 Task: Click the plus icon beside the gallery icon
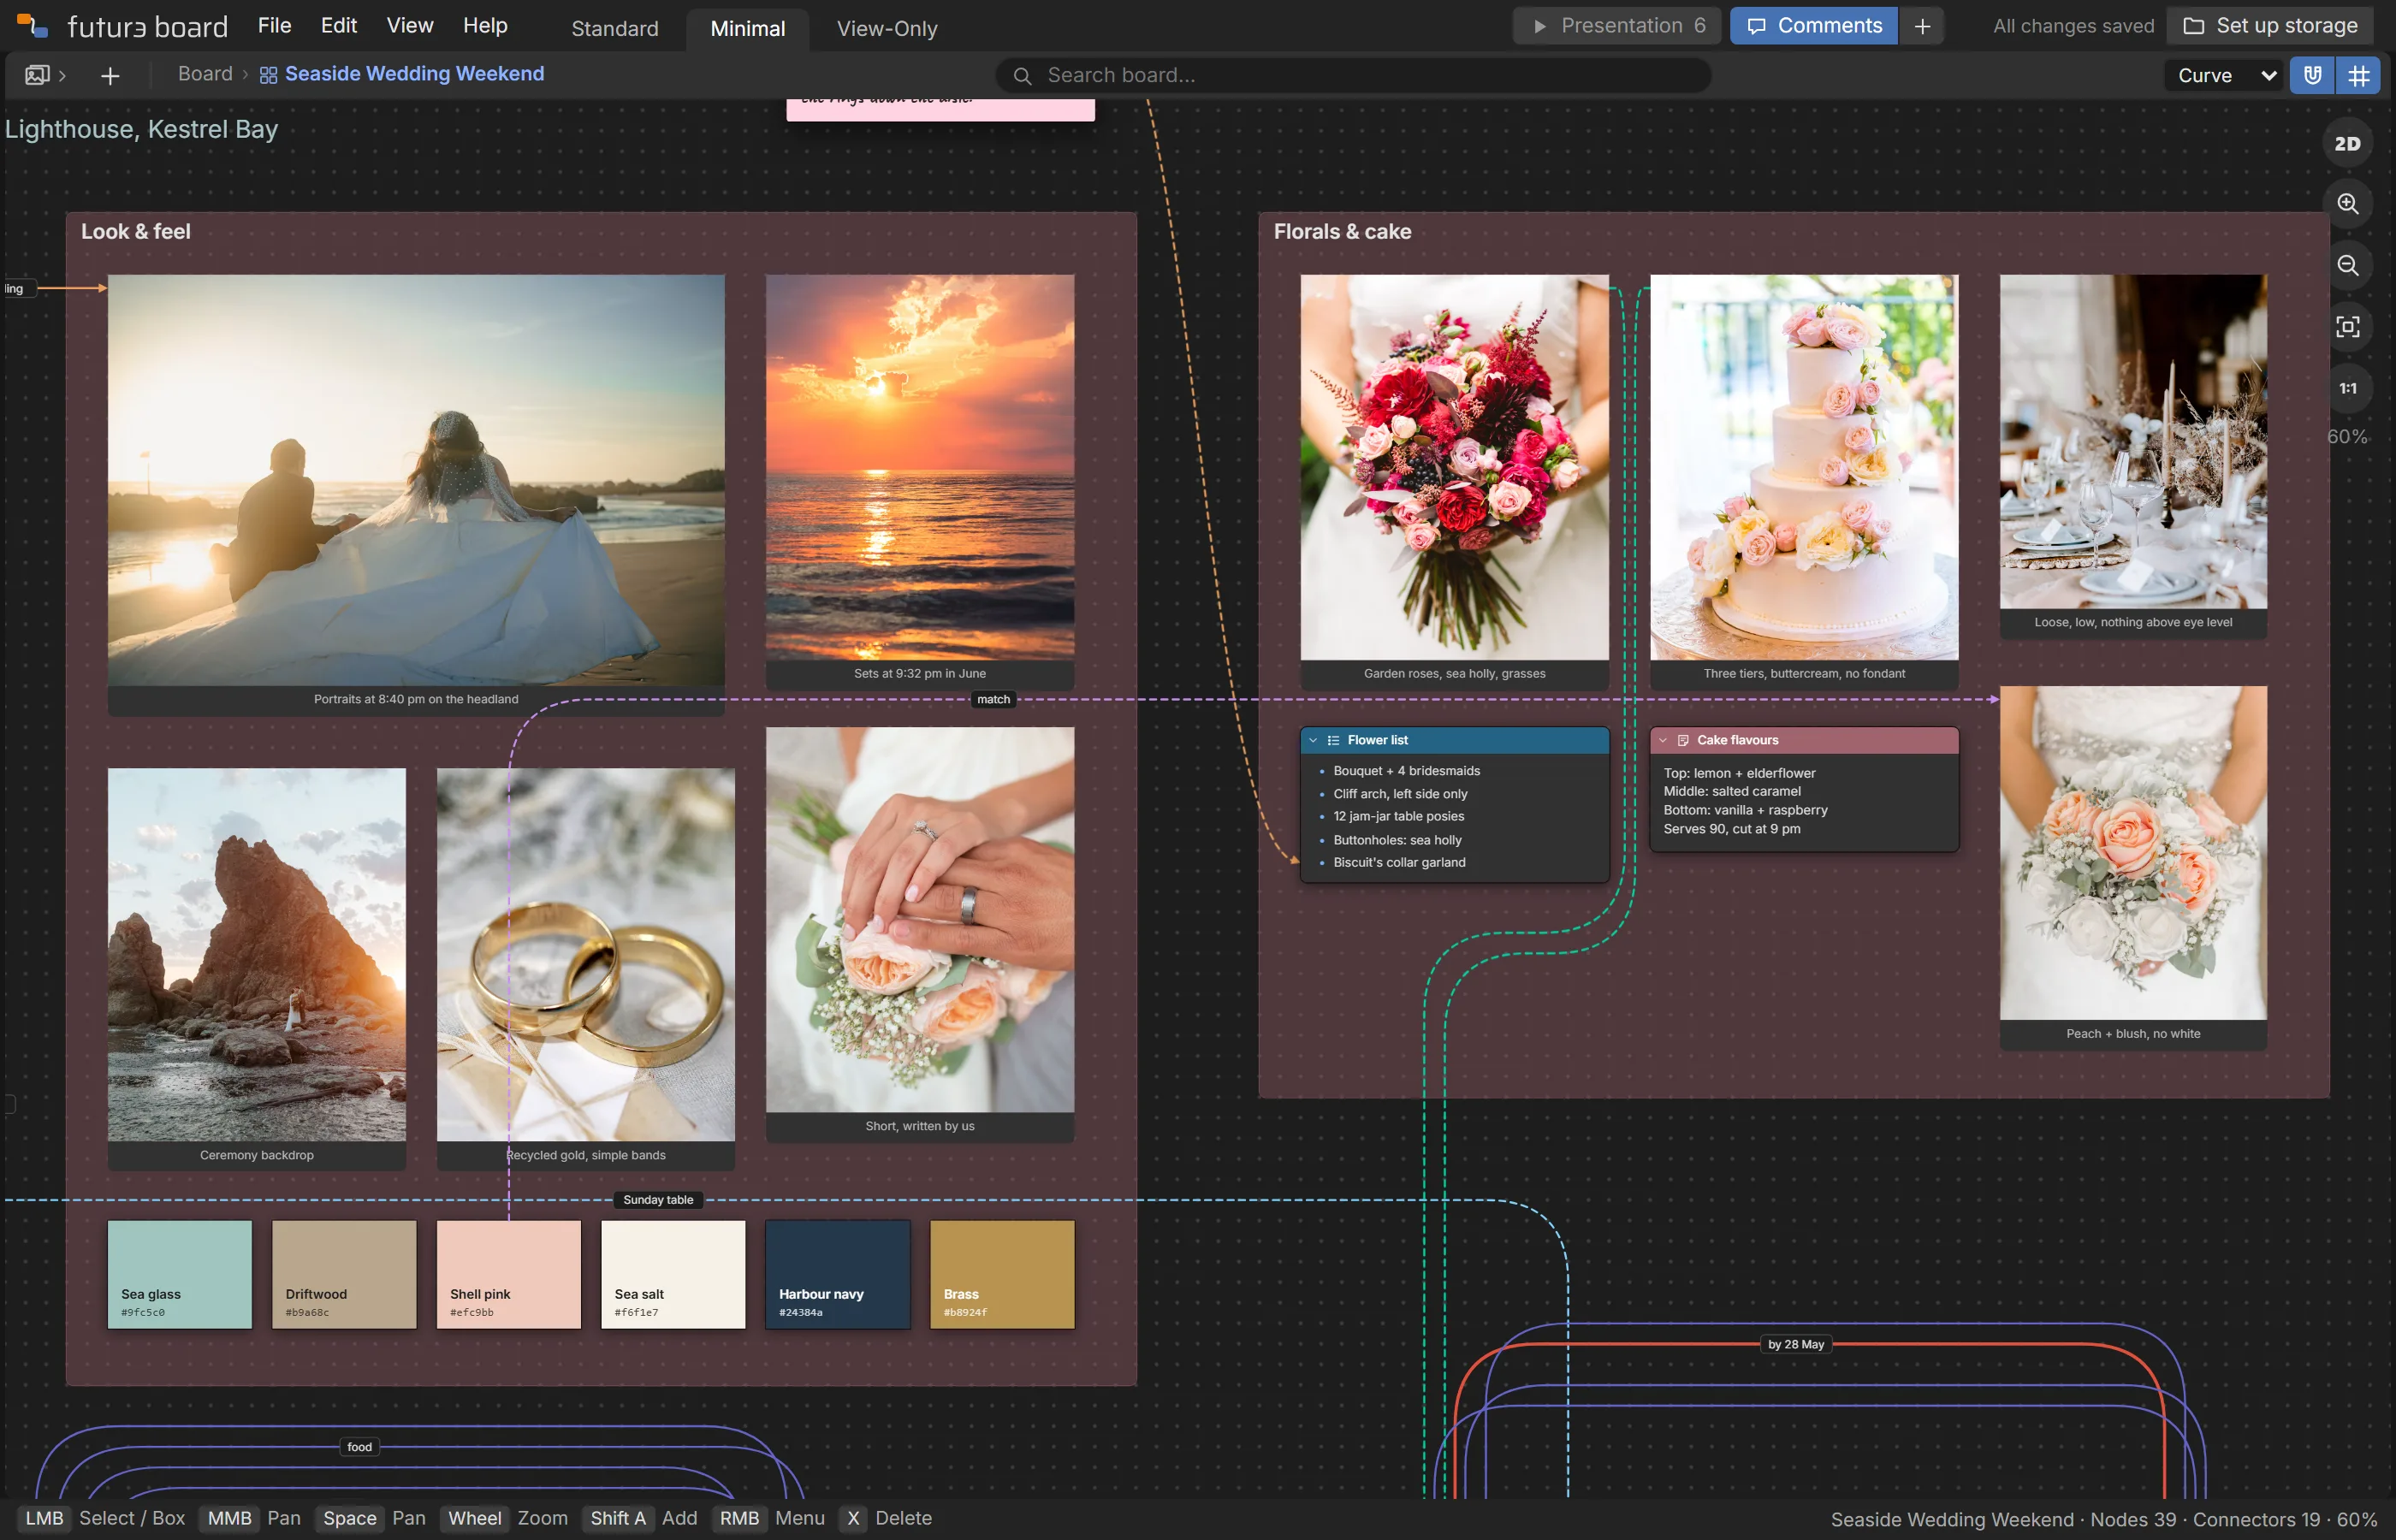click(110, 76)
